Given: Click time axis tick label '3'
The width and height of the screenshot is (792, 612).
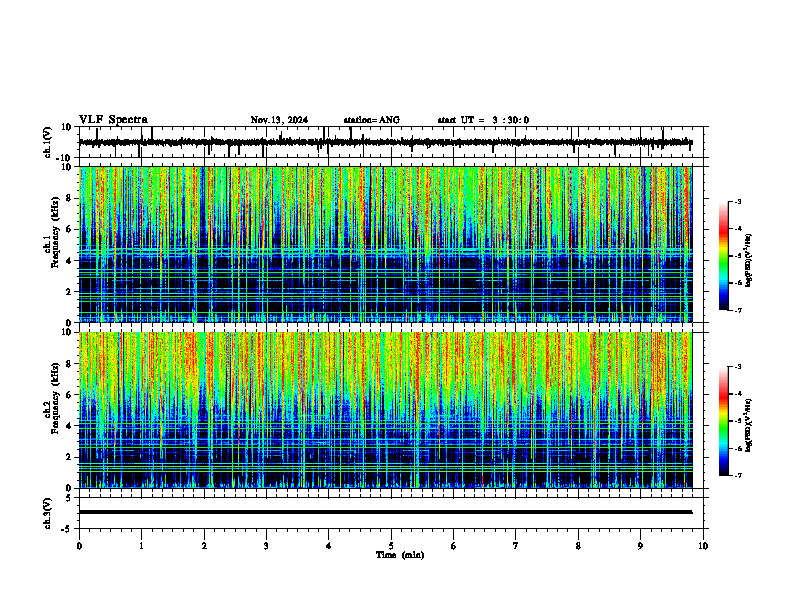Looking at the screenshot, I should click(x=266, y=546).
